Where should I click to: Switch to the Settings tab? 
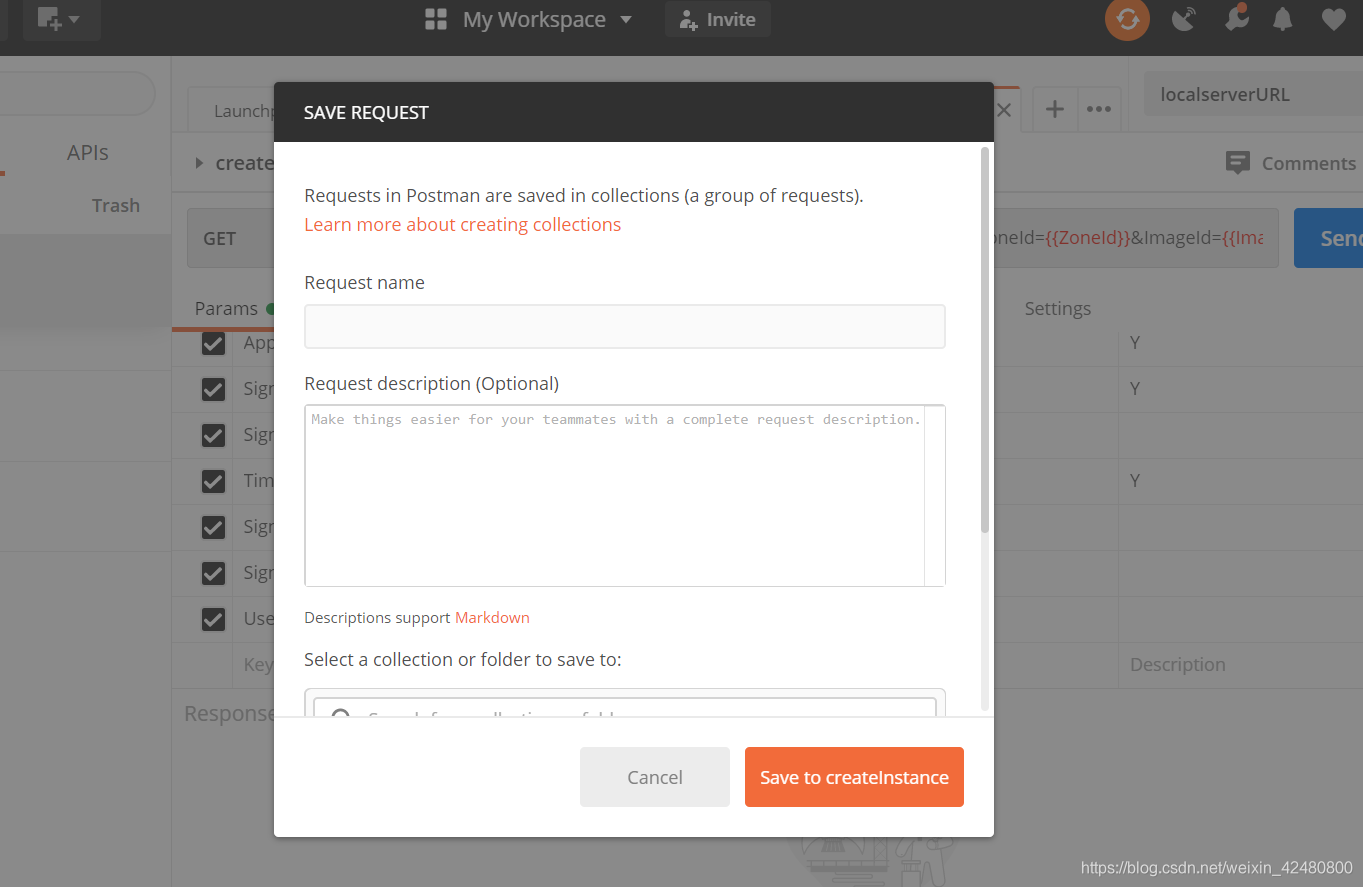1057,308
